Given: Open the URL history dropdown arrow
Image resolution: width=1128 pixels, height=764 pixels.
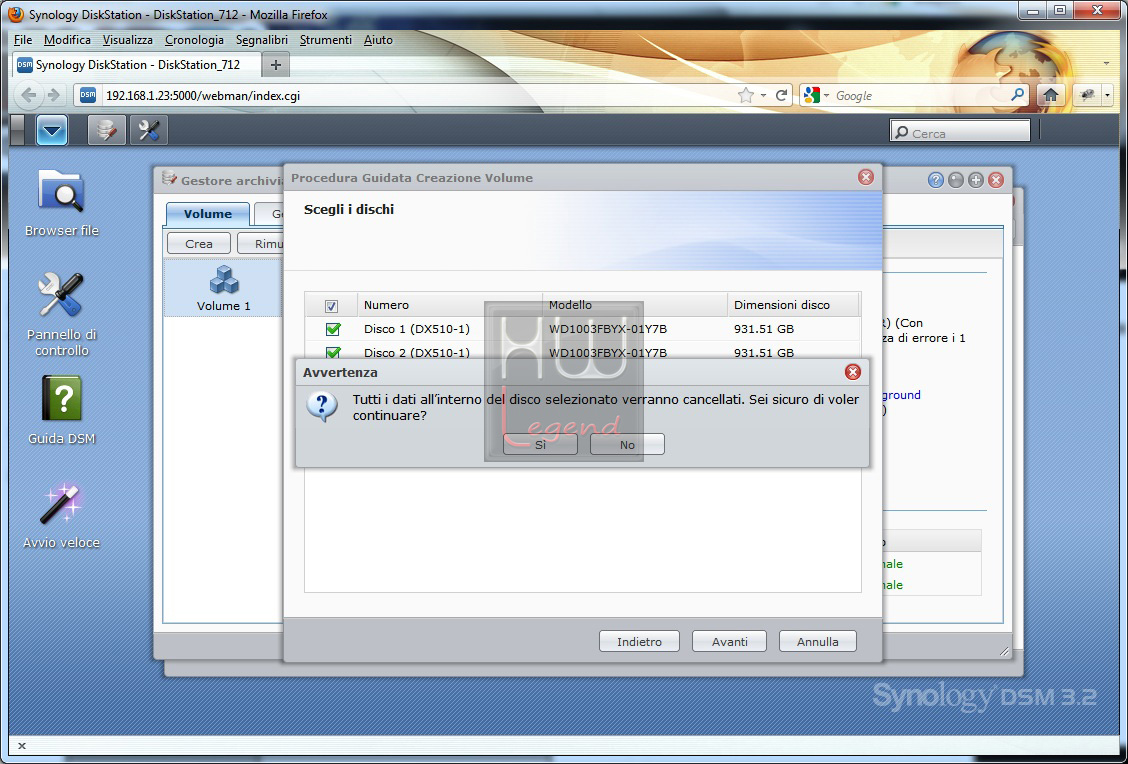Looking at the screenshot, I should 763,96.
